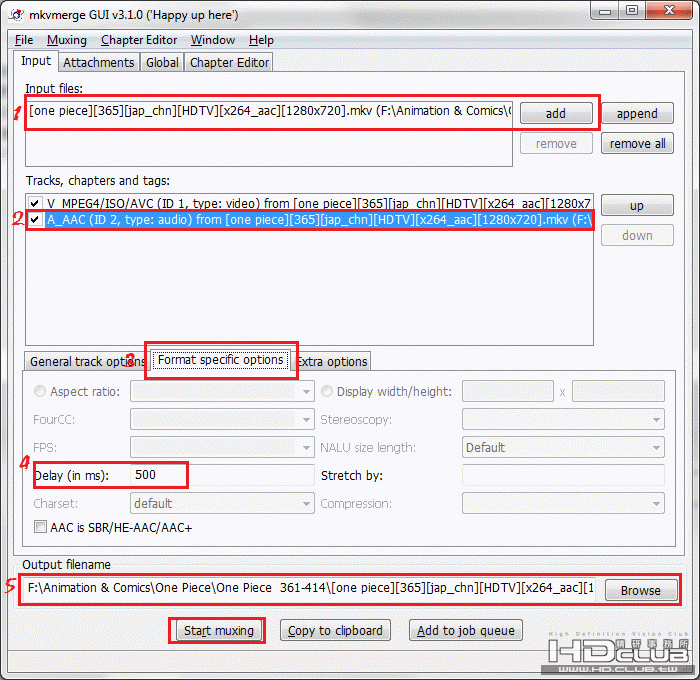The width and height of the screenshot is (700, 680).
Task: Click the Delay (in ms) input field
Action: [222, 475]
